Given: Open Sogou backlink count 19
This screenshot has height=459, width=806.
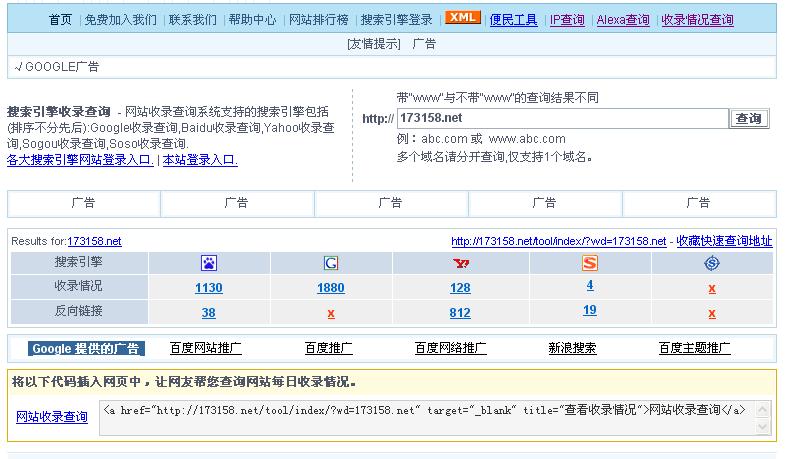Looking at the screenshot, I should pyautogui.click(x=590, y=310).
